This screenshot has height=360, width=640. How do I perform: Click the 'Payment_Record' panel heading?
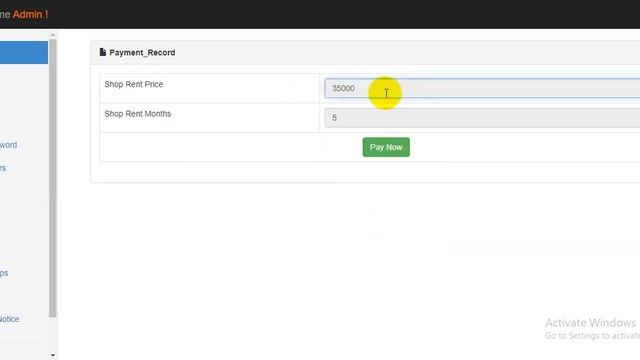142,52
